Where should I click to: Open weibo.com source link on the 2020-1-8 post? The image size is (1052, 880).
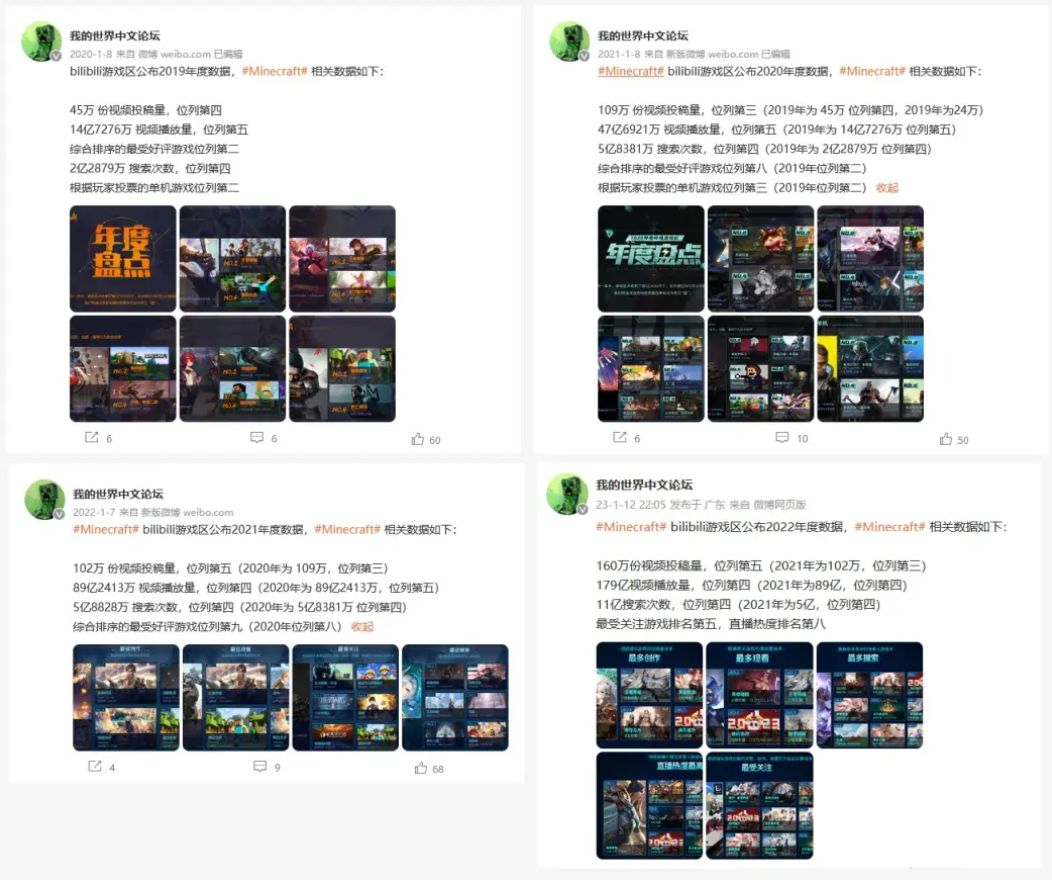click(185, 54)
